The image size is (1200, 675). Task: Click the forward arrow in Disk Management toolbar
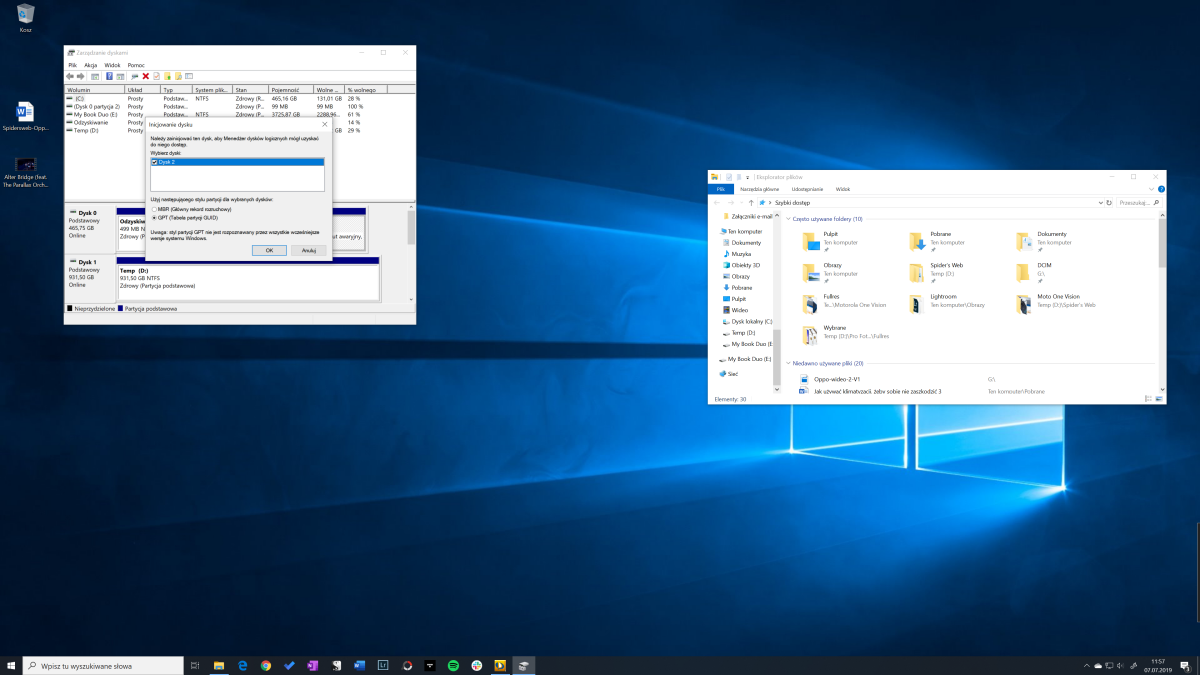click(80, 76)
